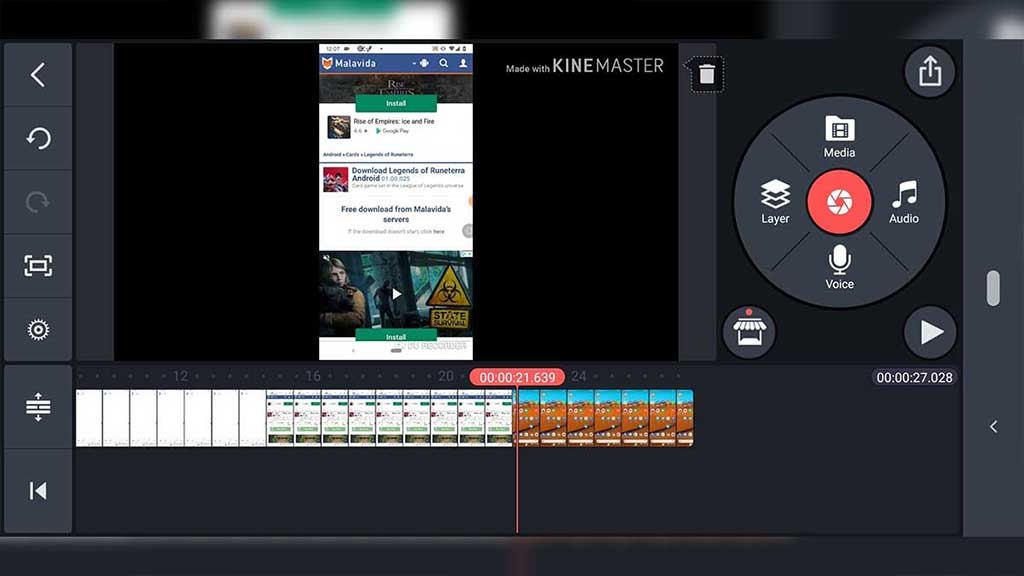Open the Media browser
1024x576 pixels.
point(839,137)
